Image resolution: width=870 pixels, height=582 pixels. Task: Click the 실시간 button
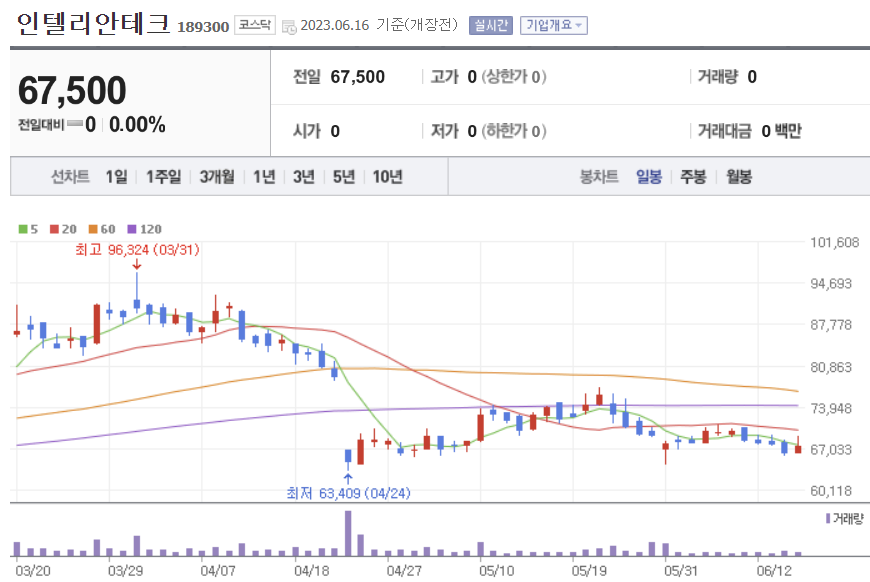pyautogui.click(x=490, y=26)
